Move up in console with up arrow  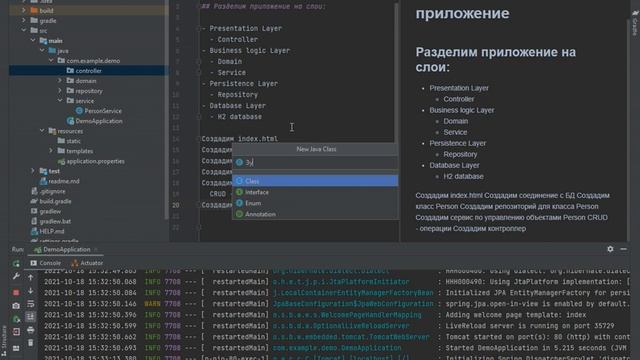pyautogui.click(x=31, y=278)
